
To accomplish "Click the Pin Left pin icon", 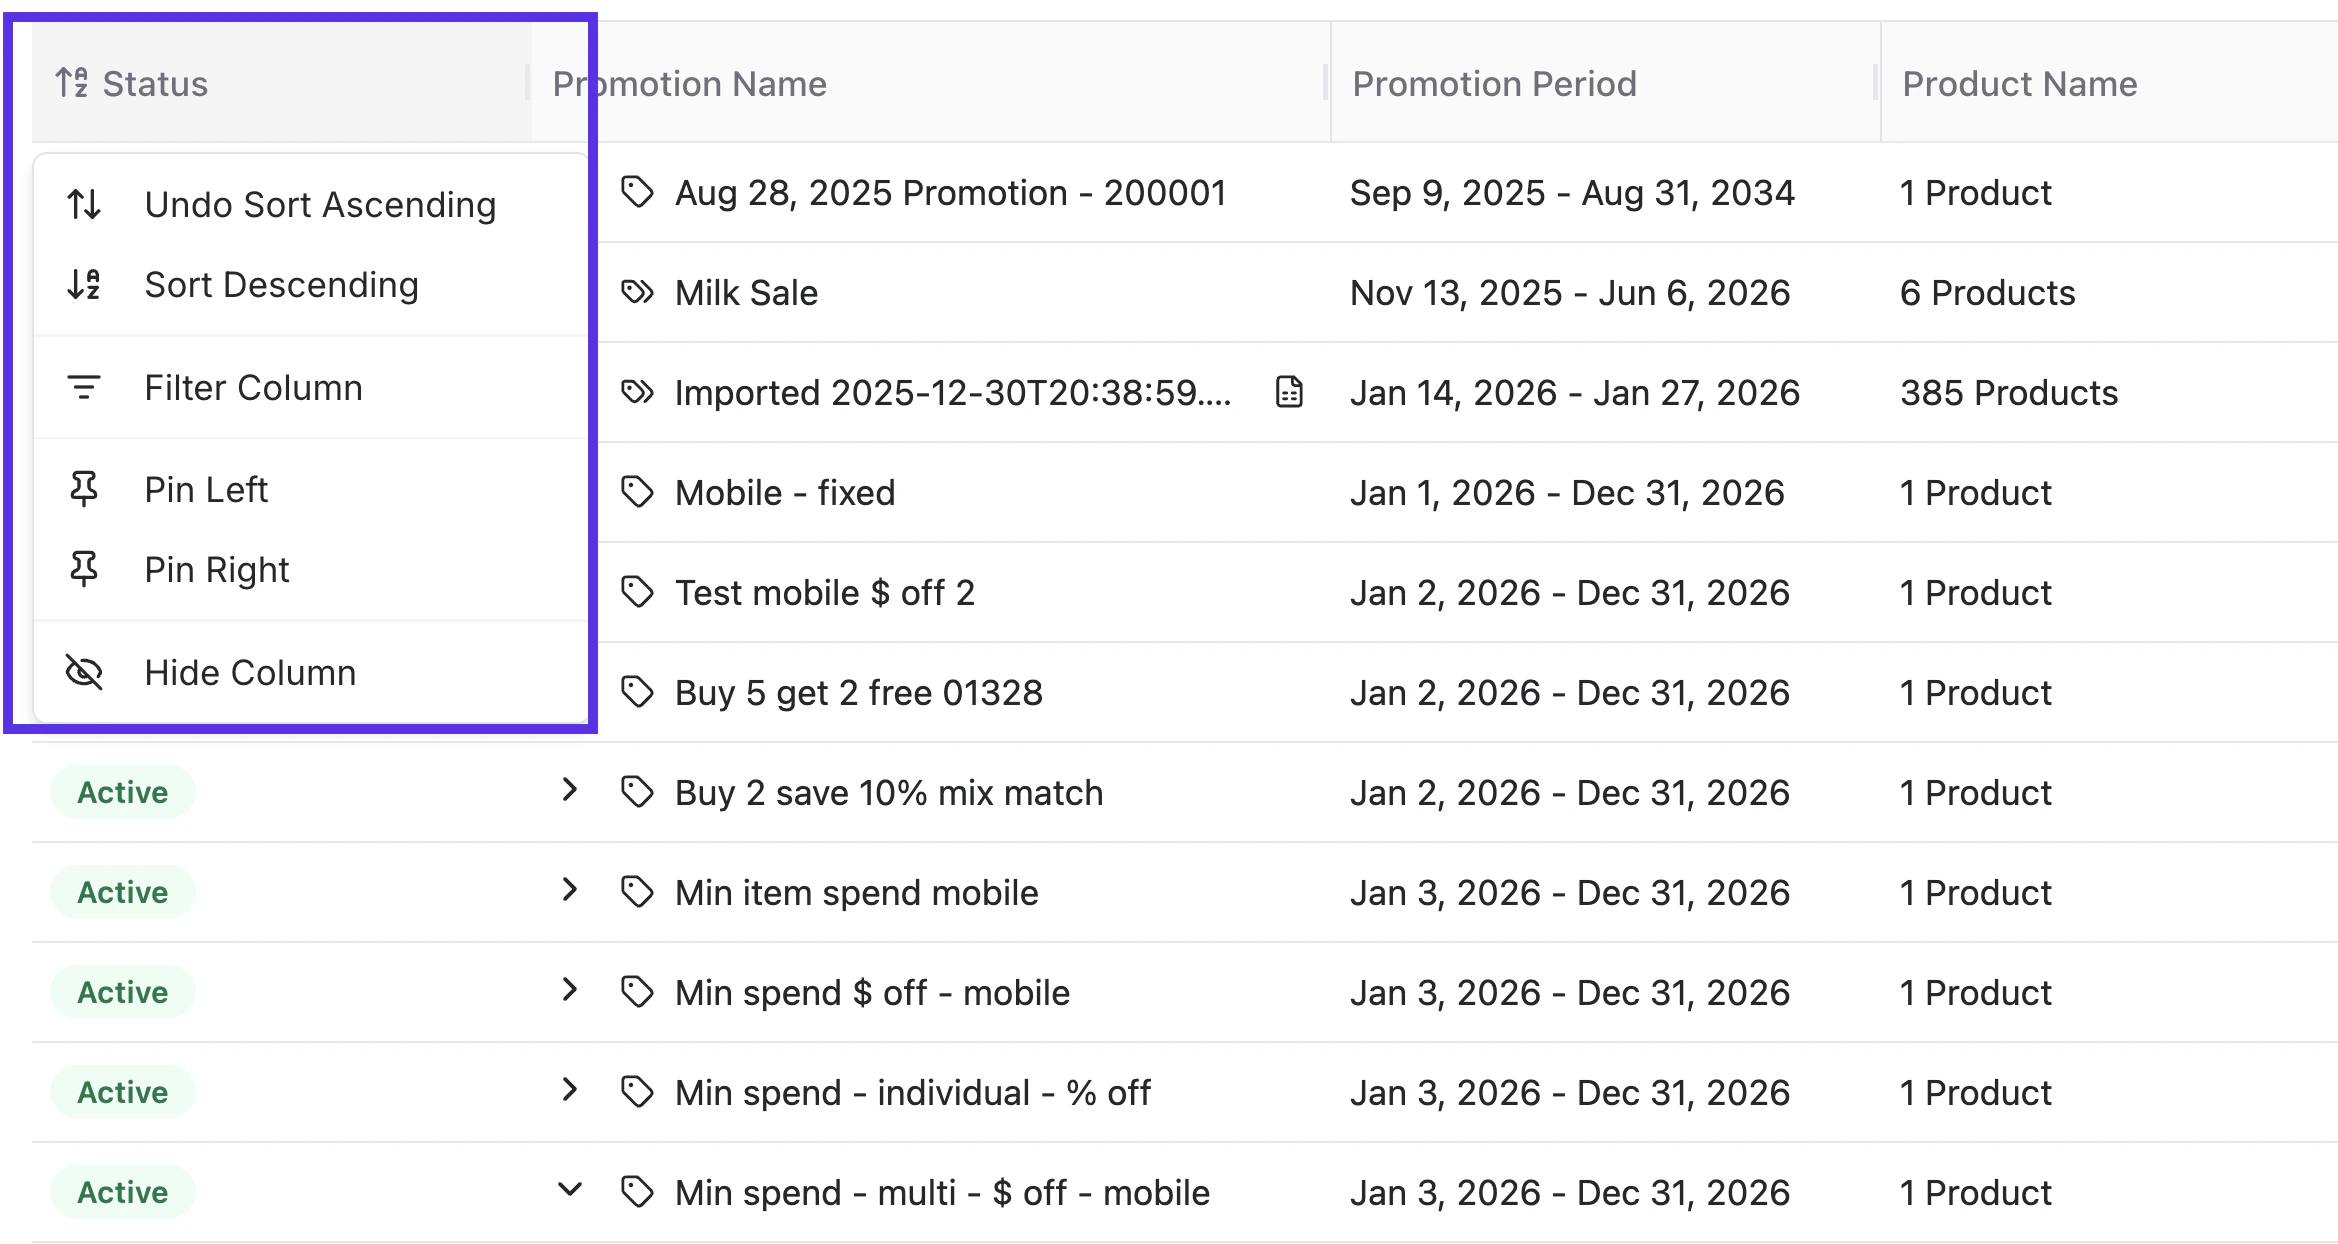I will click(x=84, y=489).
